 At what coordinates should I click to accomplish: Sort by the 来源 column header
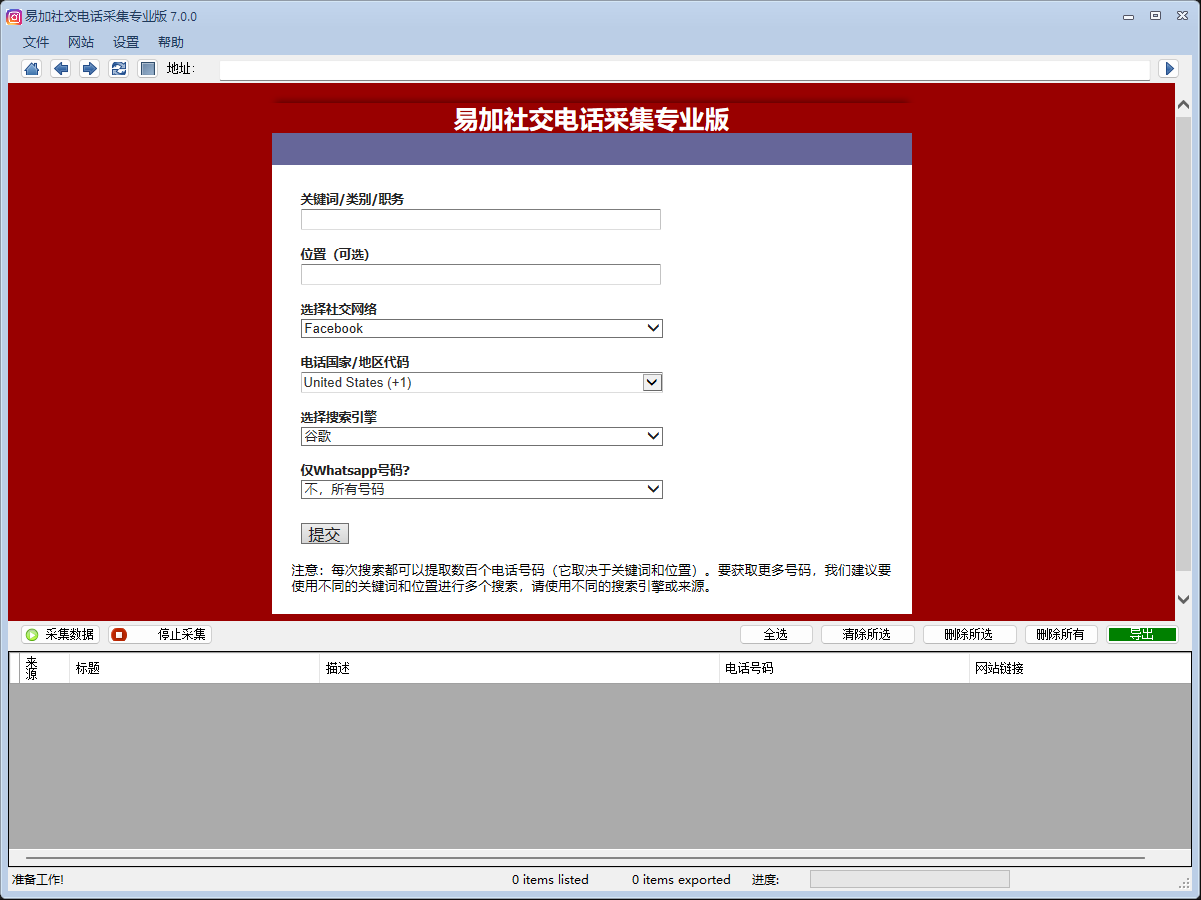pos(44,668)
